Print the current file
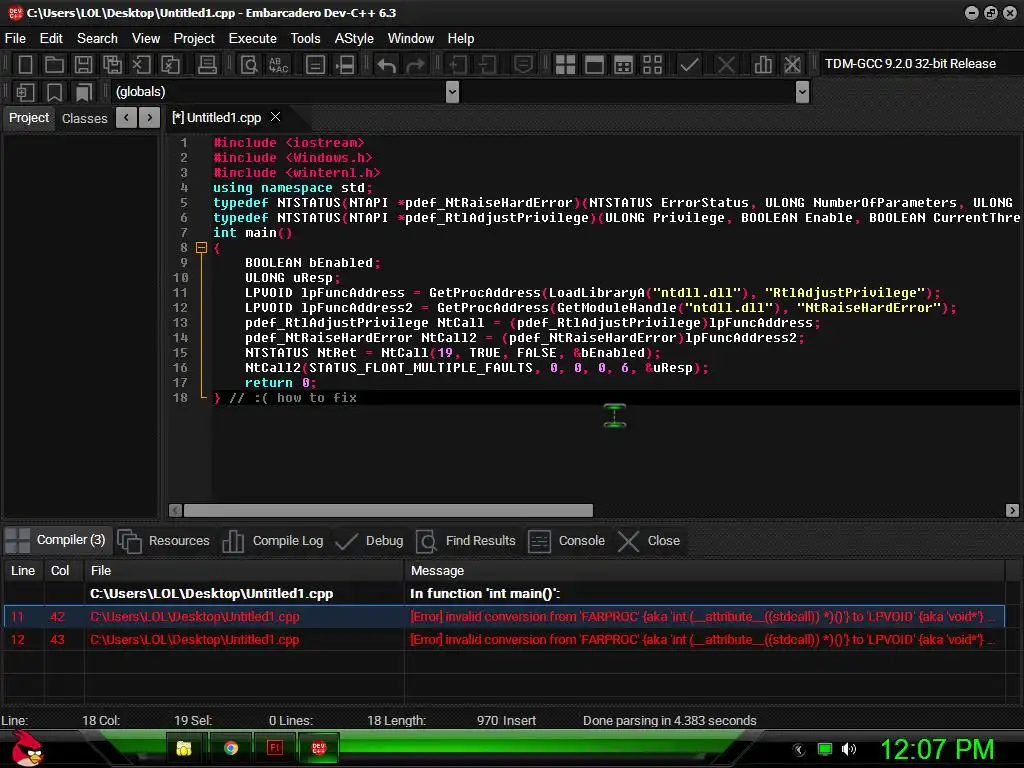The image size is (1024, 768). pos(207,65)
